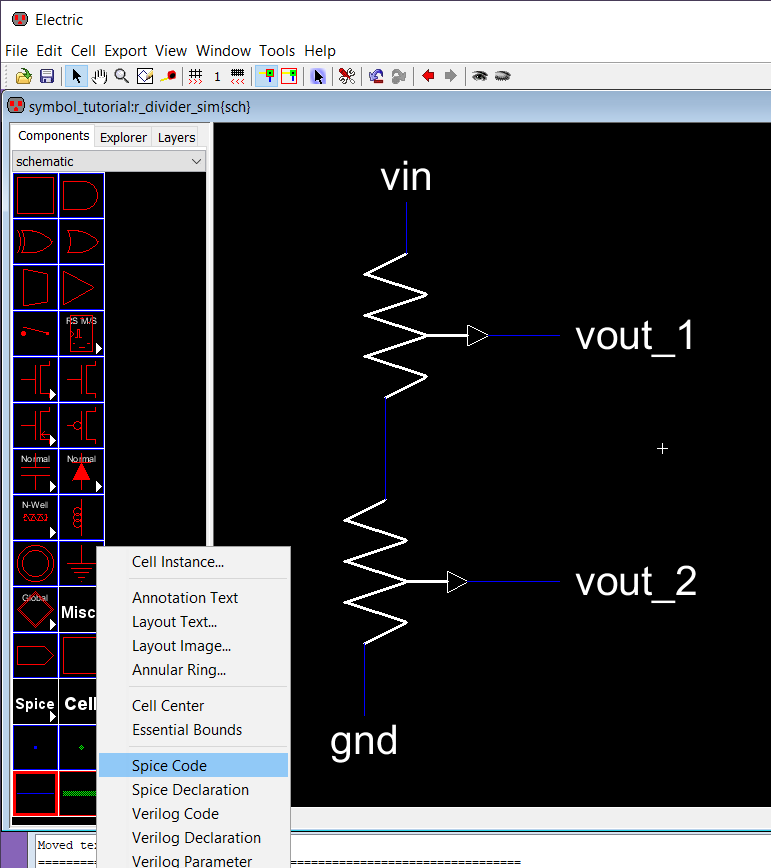Open library via the folder toolbar icon

click(24, 76)
